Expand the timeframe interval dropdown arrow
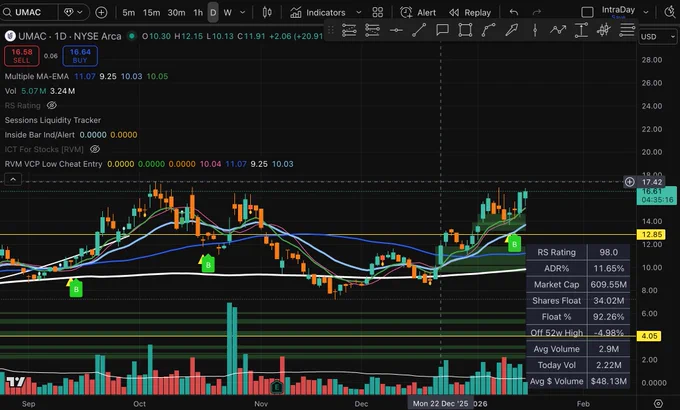Screen dimensions: 680x410 (x=242, y=13)
